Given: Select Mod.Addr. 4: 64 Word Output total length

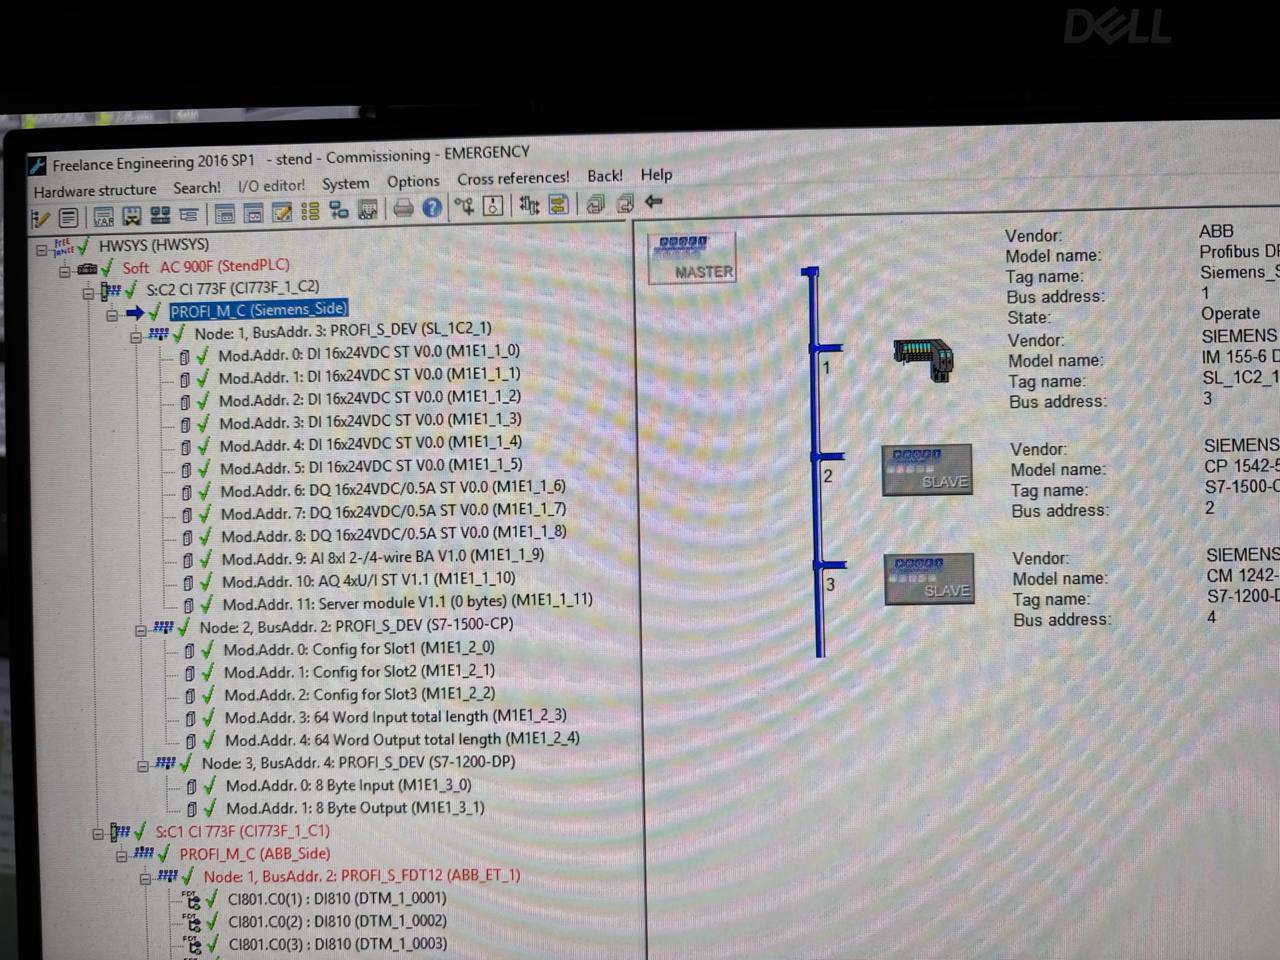Looking at the screenshot, I should (x=402, y=740).
